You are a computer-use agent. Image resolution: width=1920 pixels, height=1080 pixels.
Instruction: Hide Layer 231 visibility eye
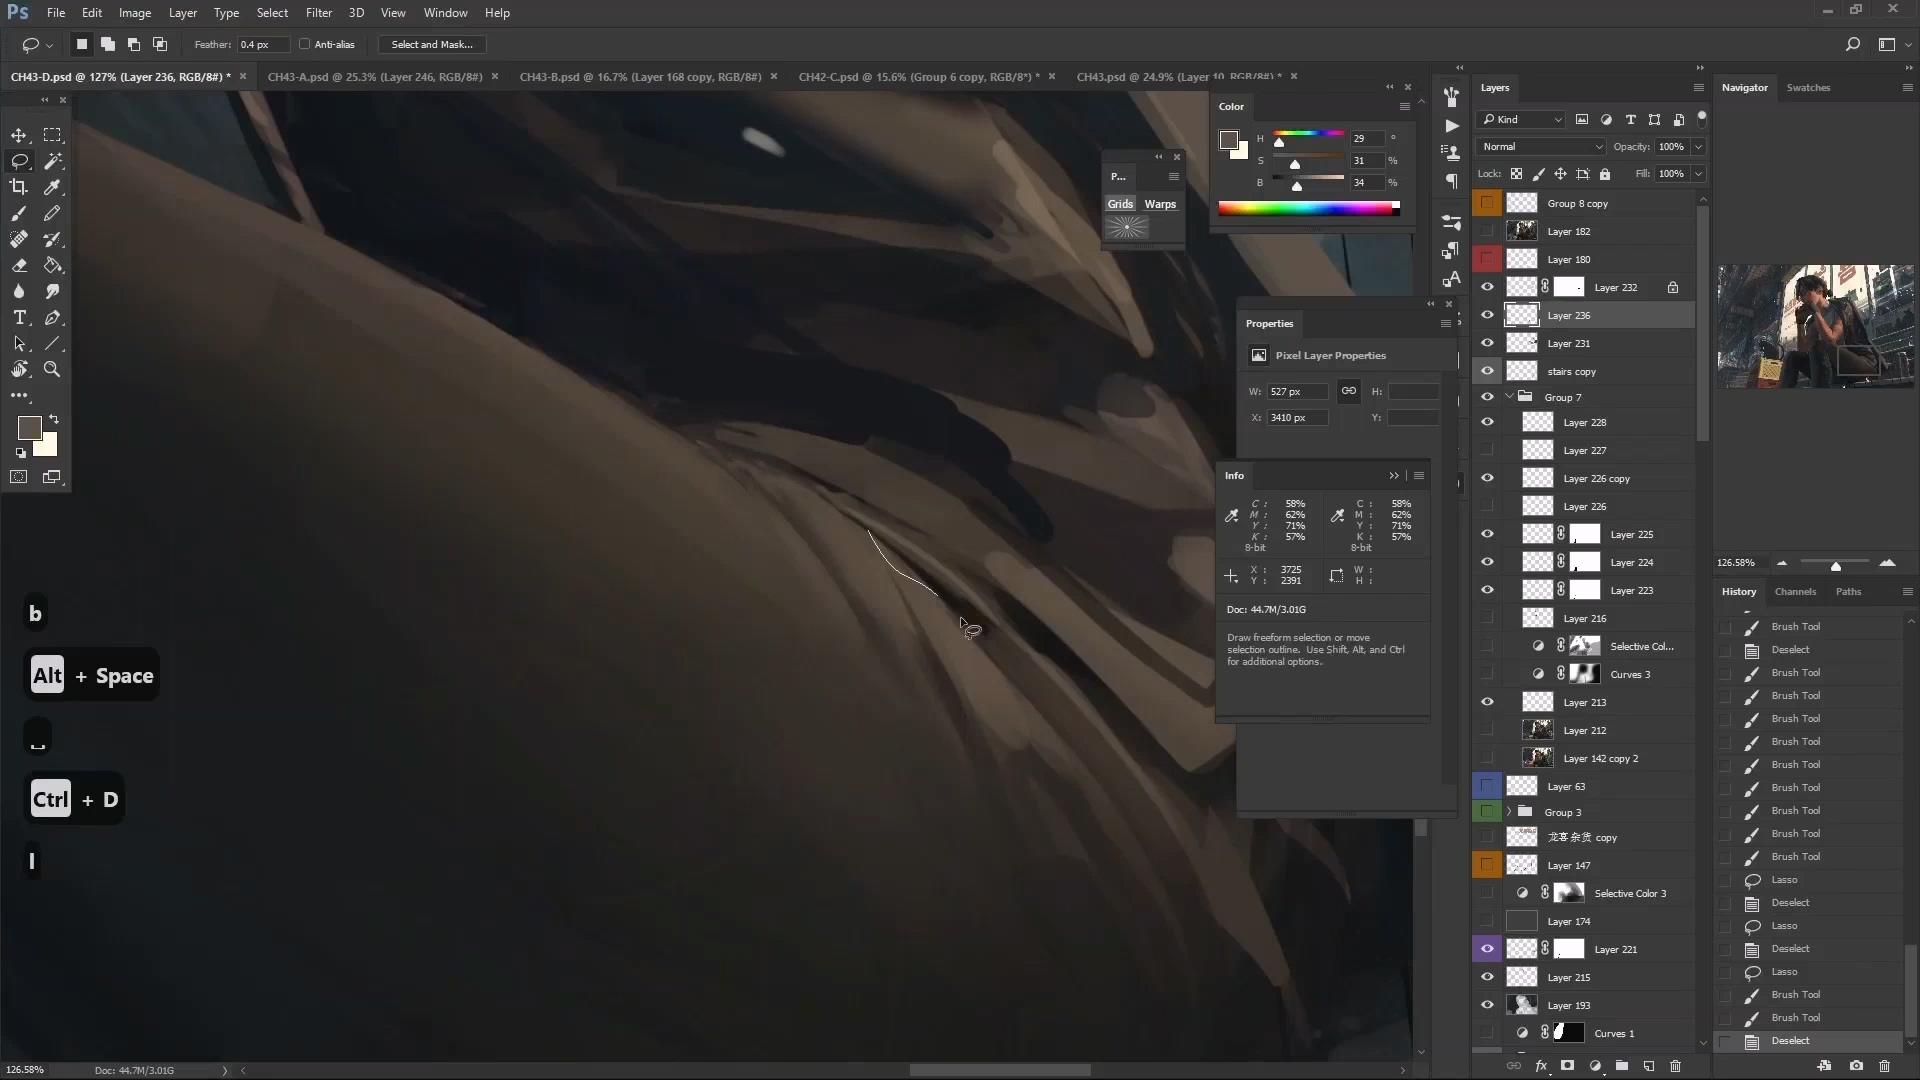1487,343
